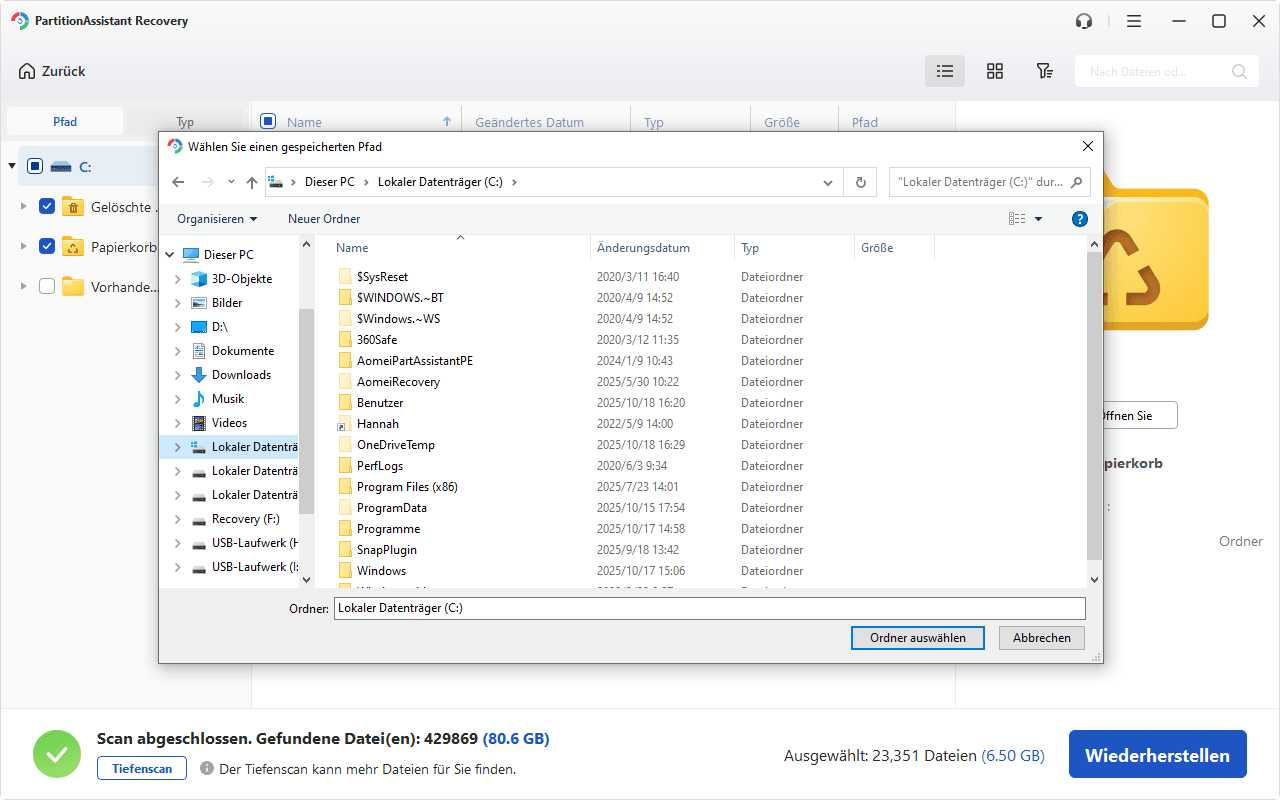Select the AomeiPartAssistantPE folder

pos(414,361)
